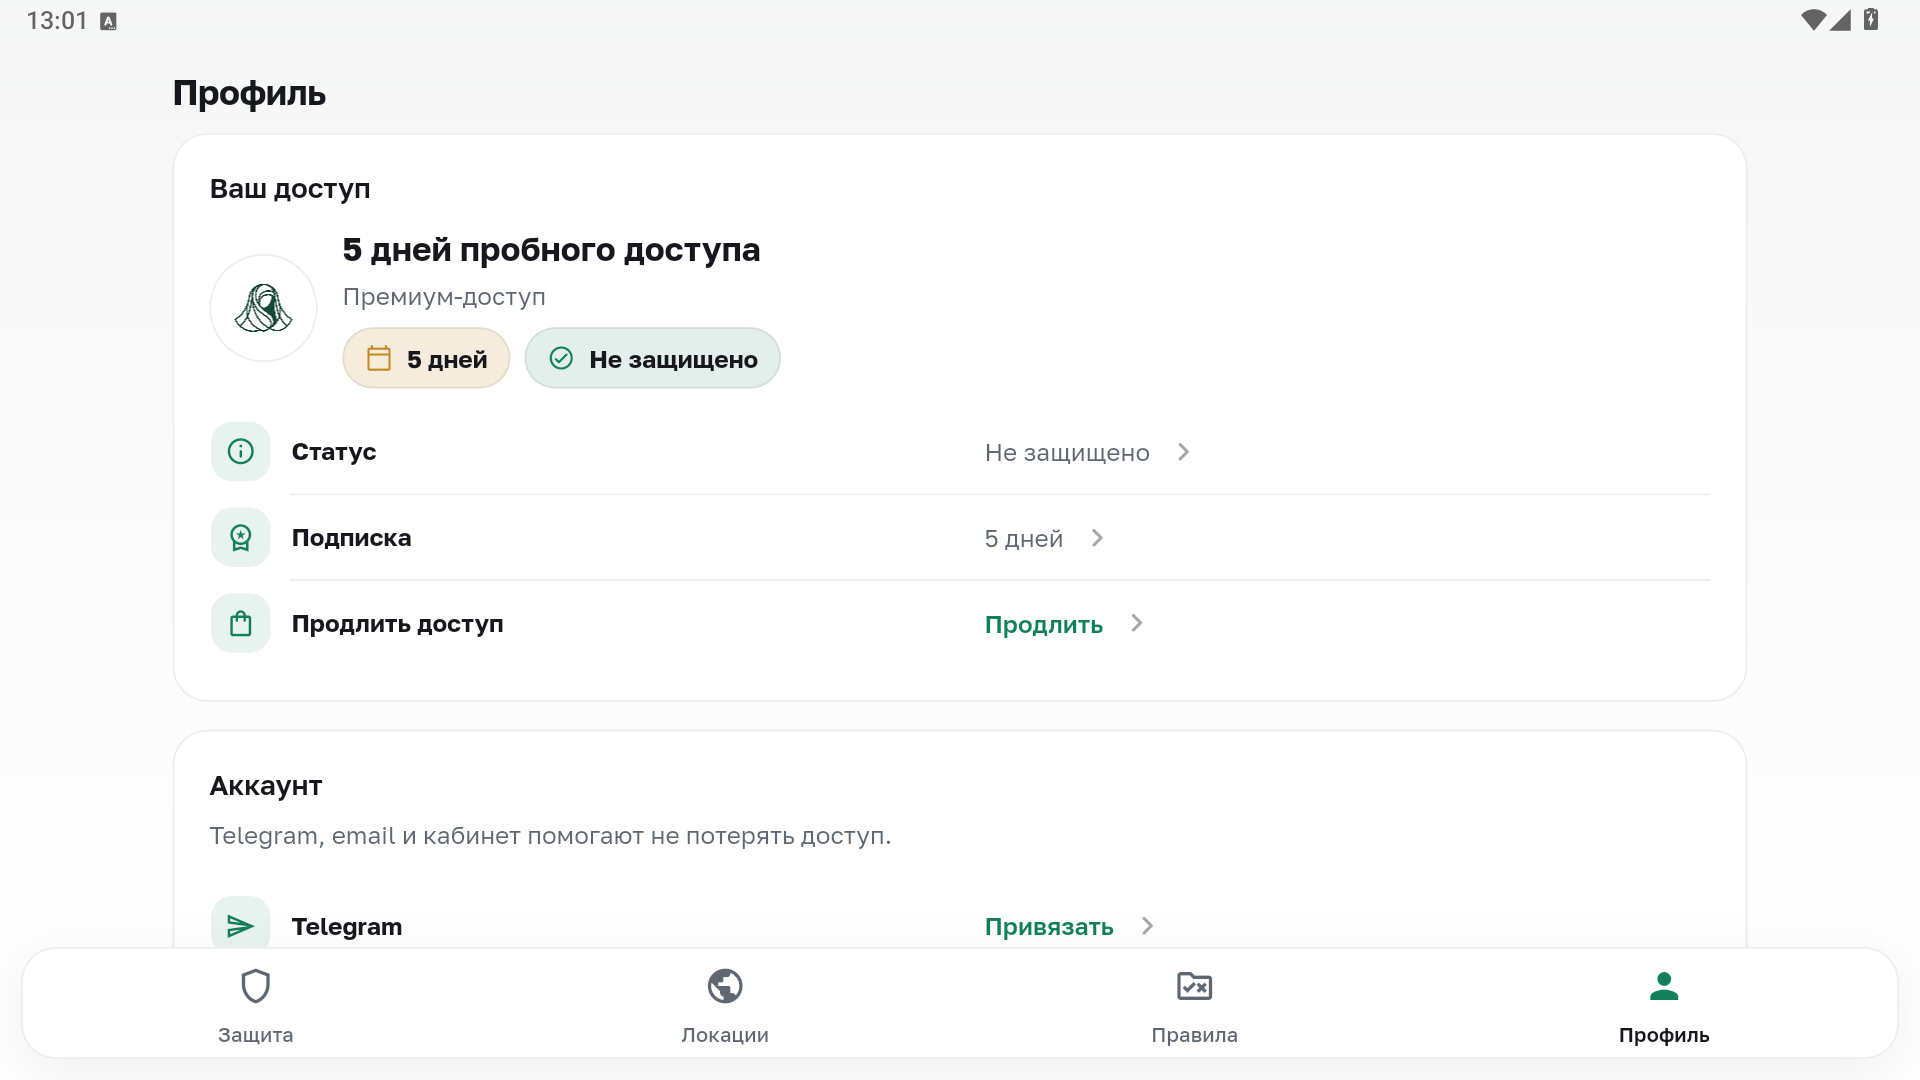The height and width of the screenshot is (1080, 1920).
Task: Open the Статус row label
Action: (x=334, y=452)
